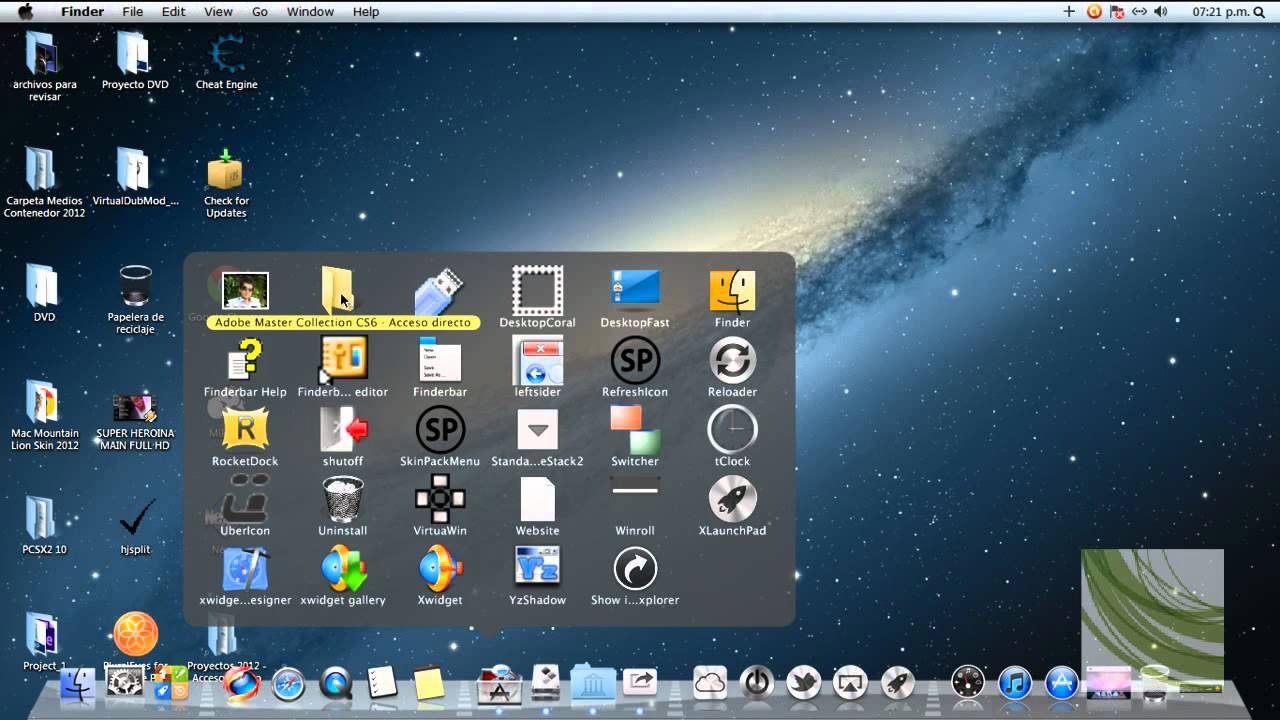Click the volume speaker icon in menu bar
This screenshot has height=720, width=1280.
[x=1160, y=11]
